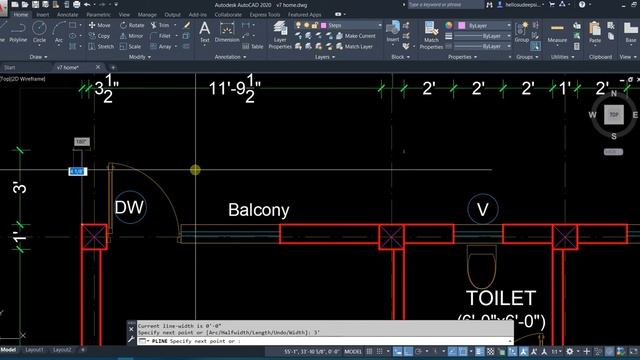640x360 pixels.
Task: Select the Circle tool
Action: [x=39, y=32]
